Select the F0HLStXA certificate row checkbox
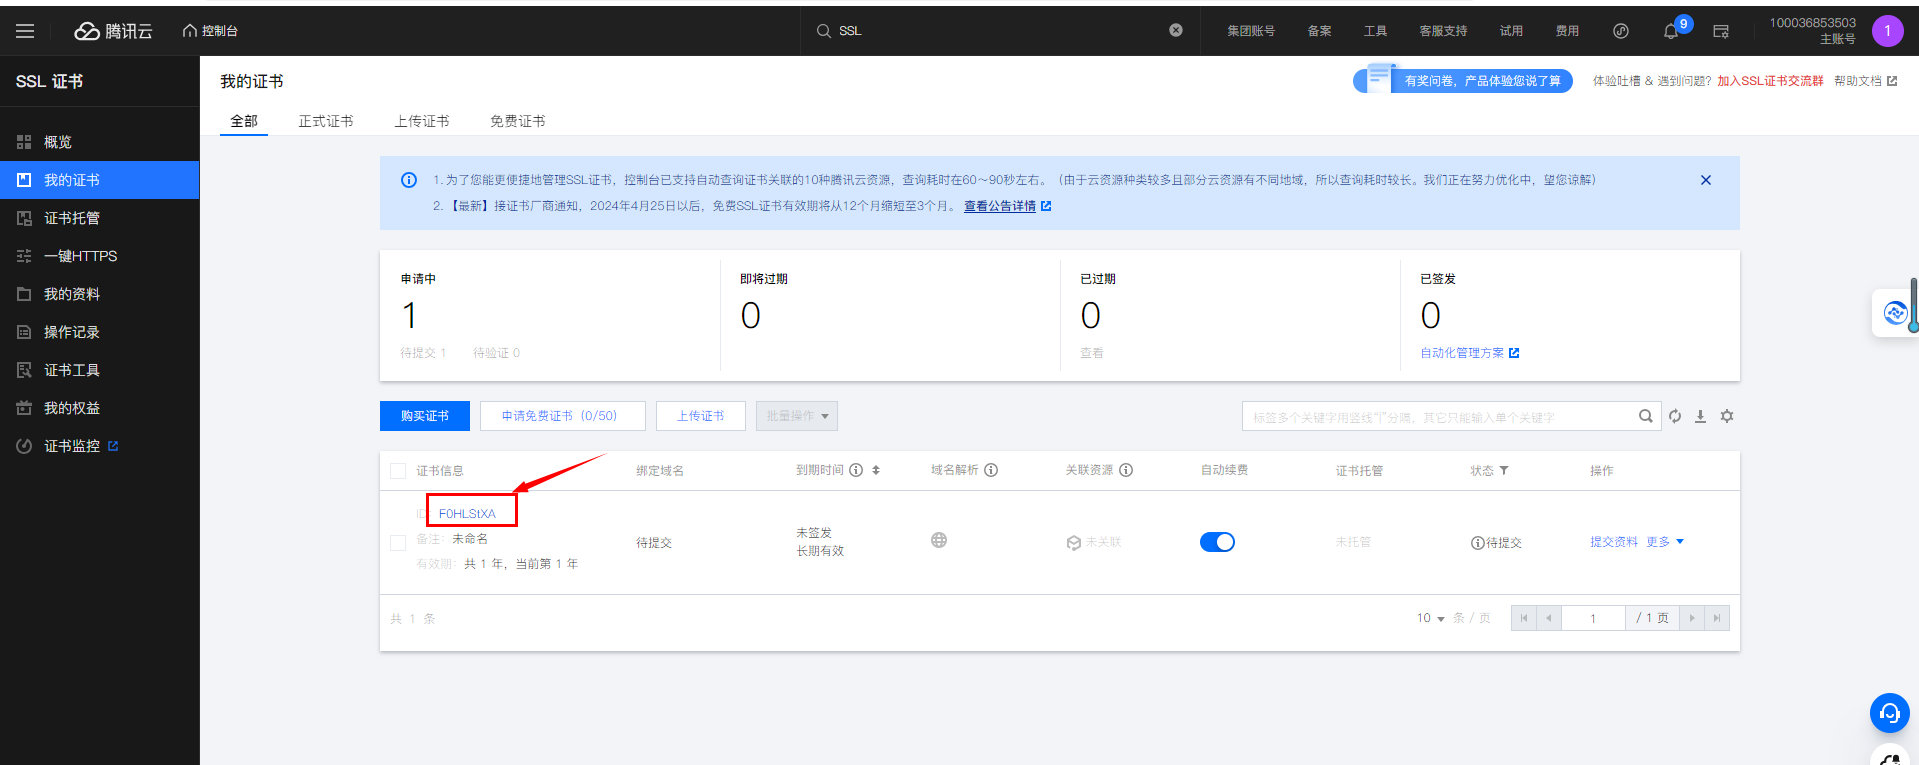The image size is (1919, 765). click(x=398, y=543)
